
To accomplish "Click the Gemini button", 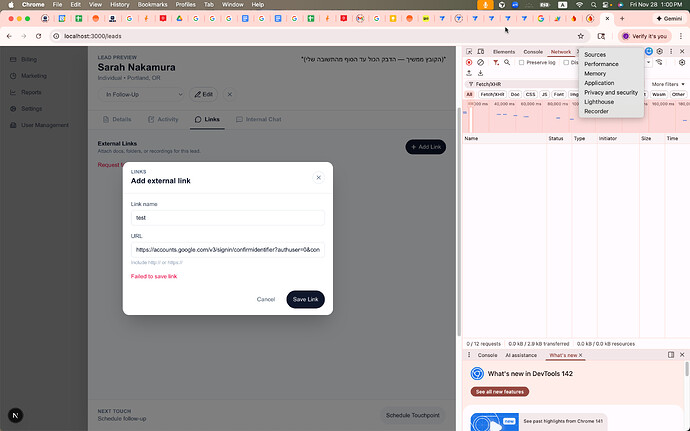I will tap(669, 18).
